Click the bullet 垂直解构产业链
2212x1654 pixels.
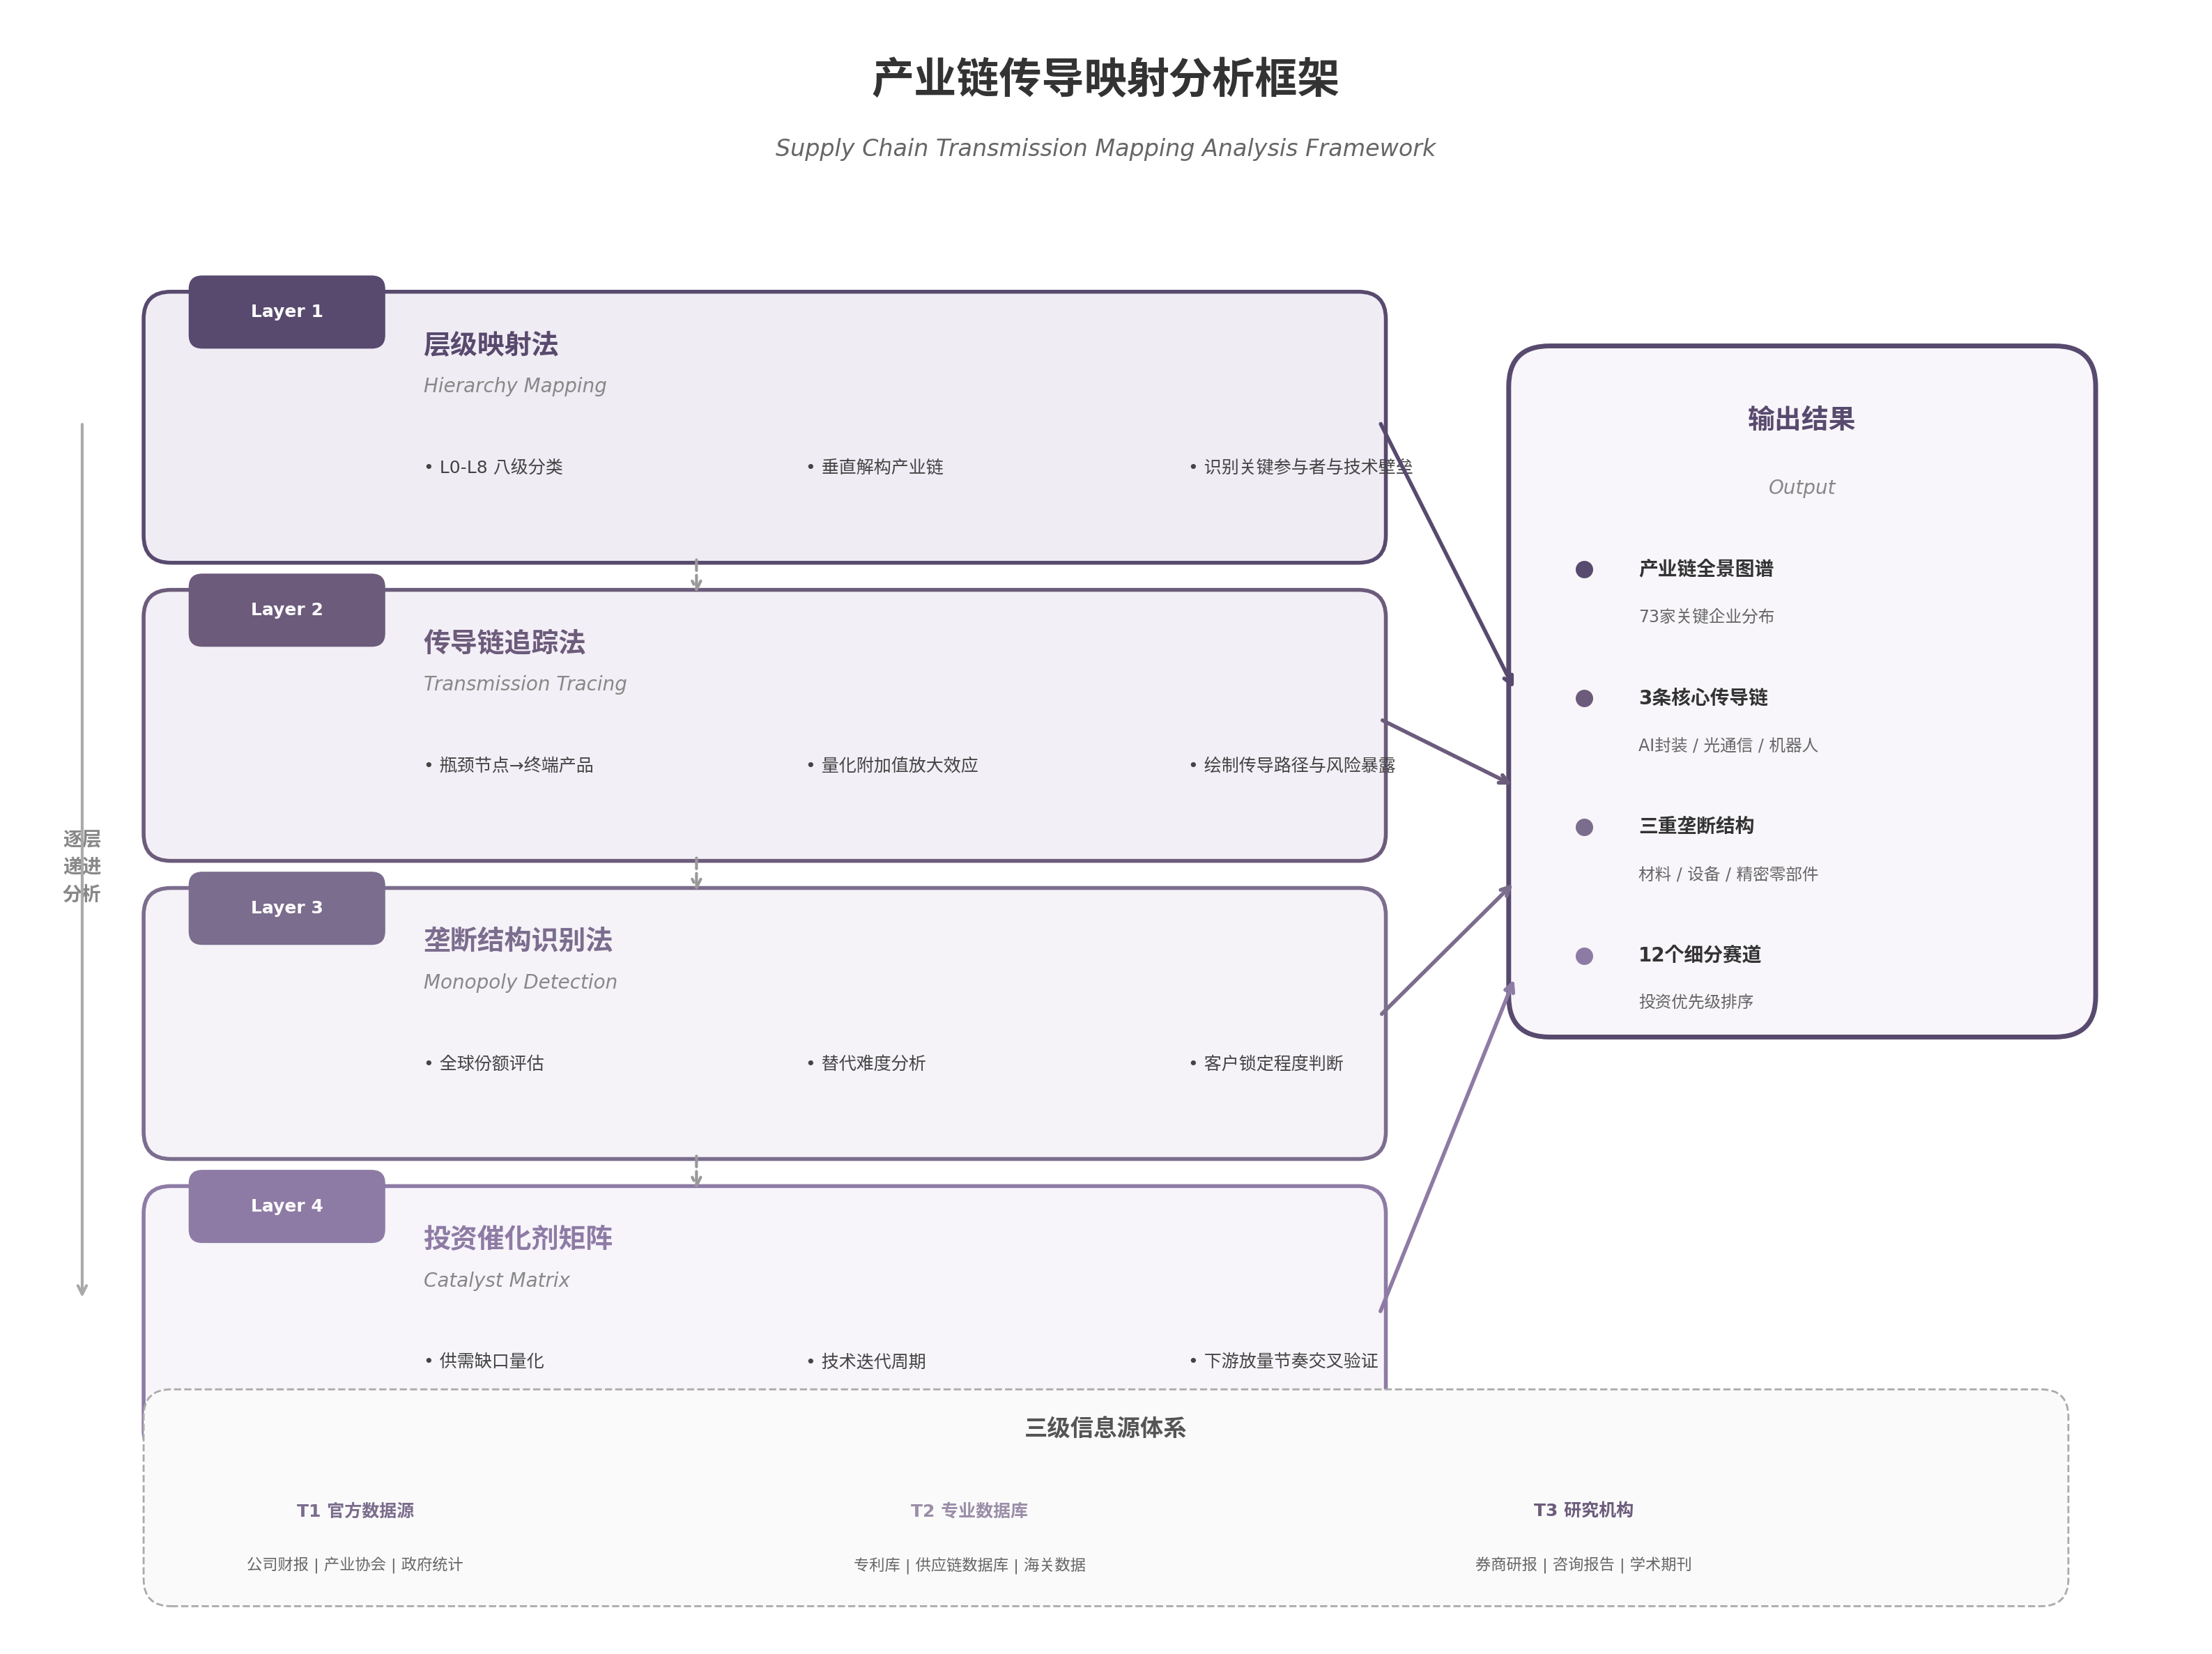[x=875, y=467]
